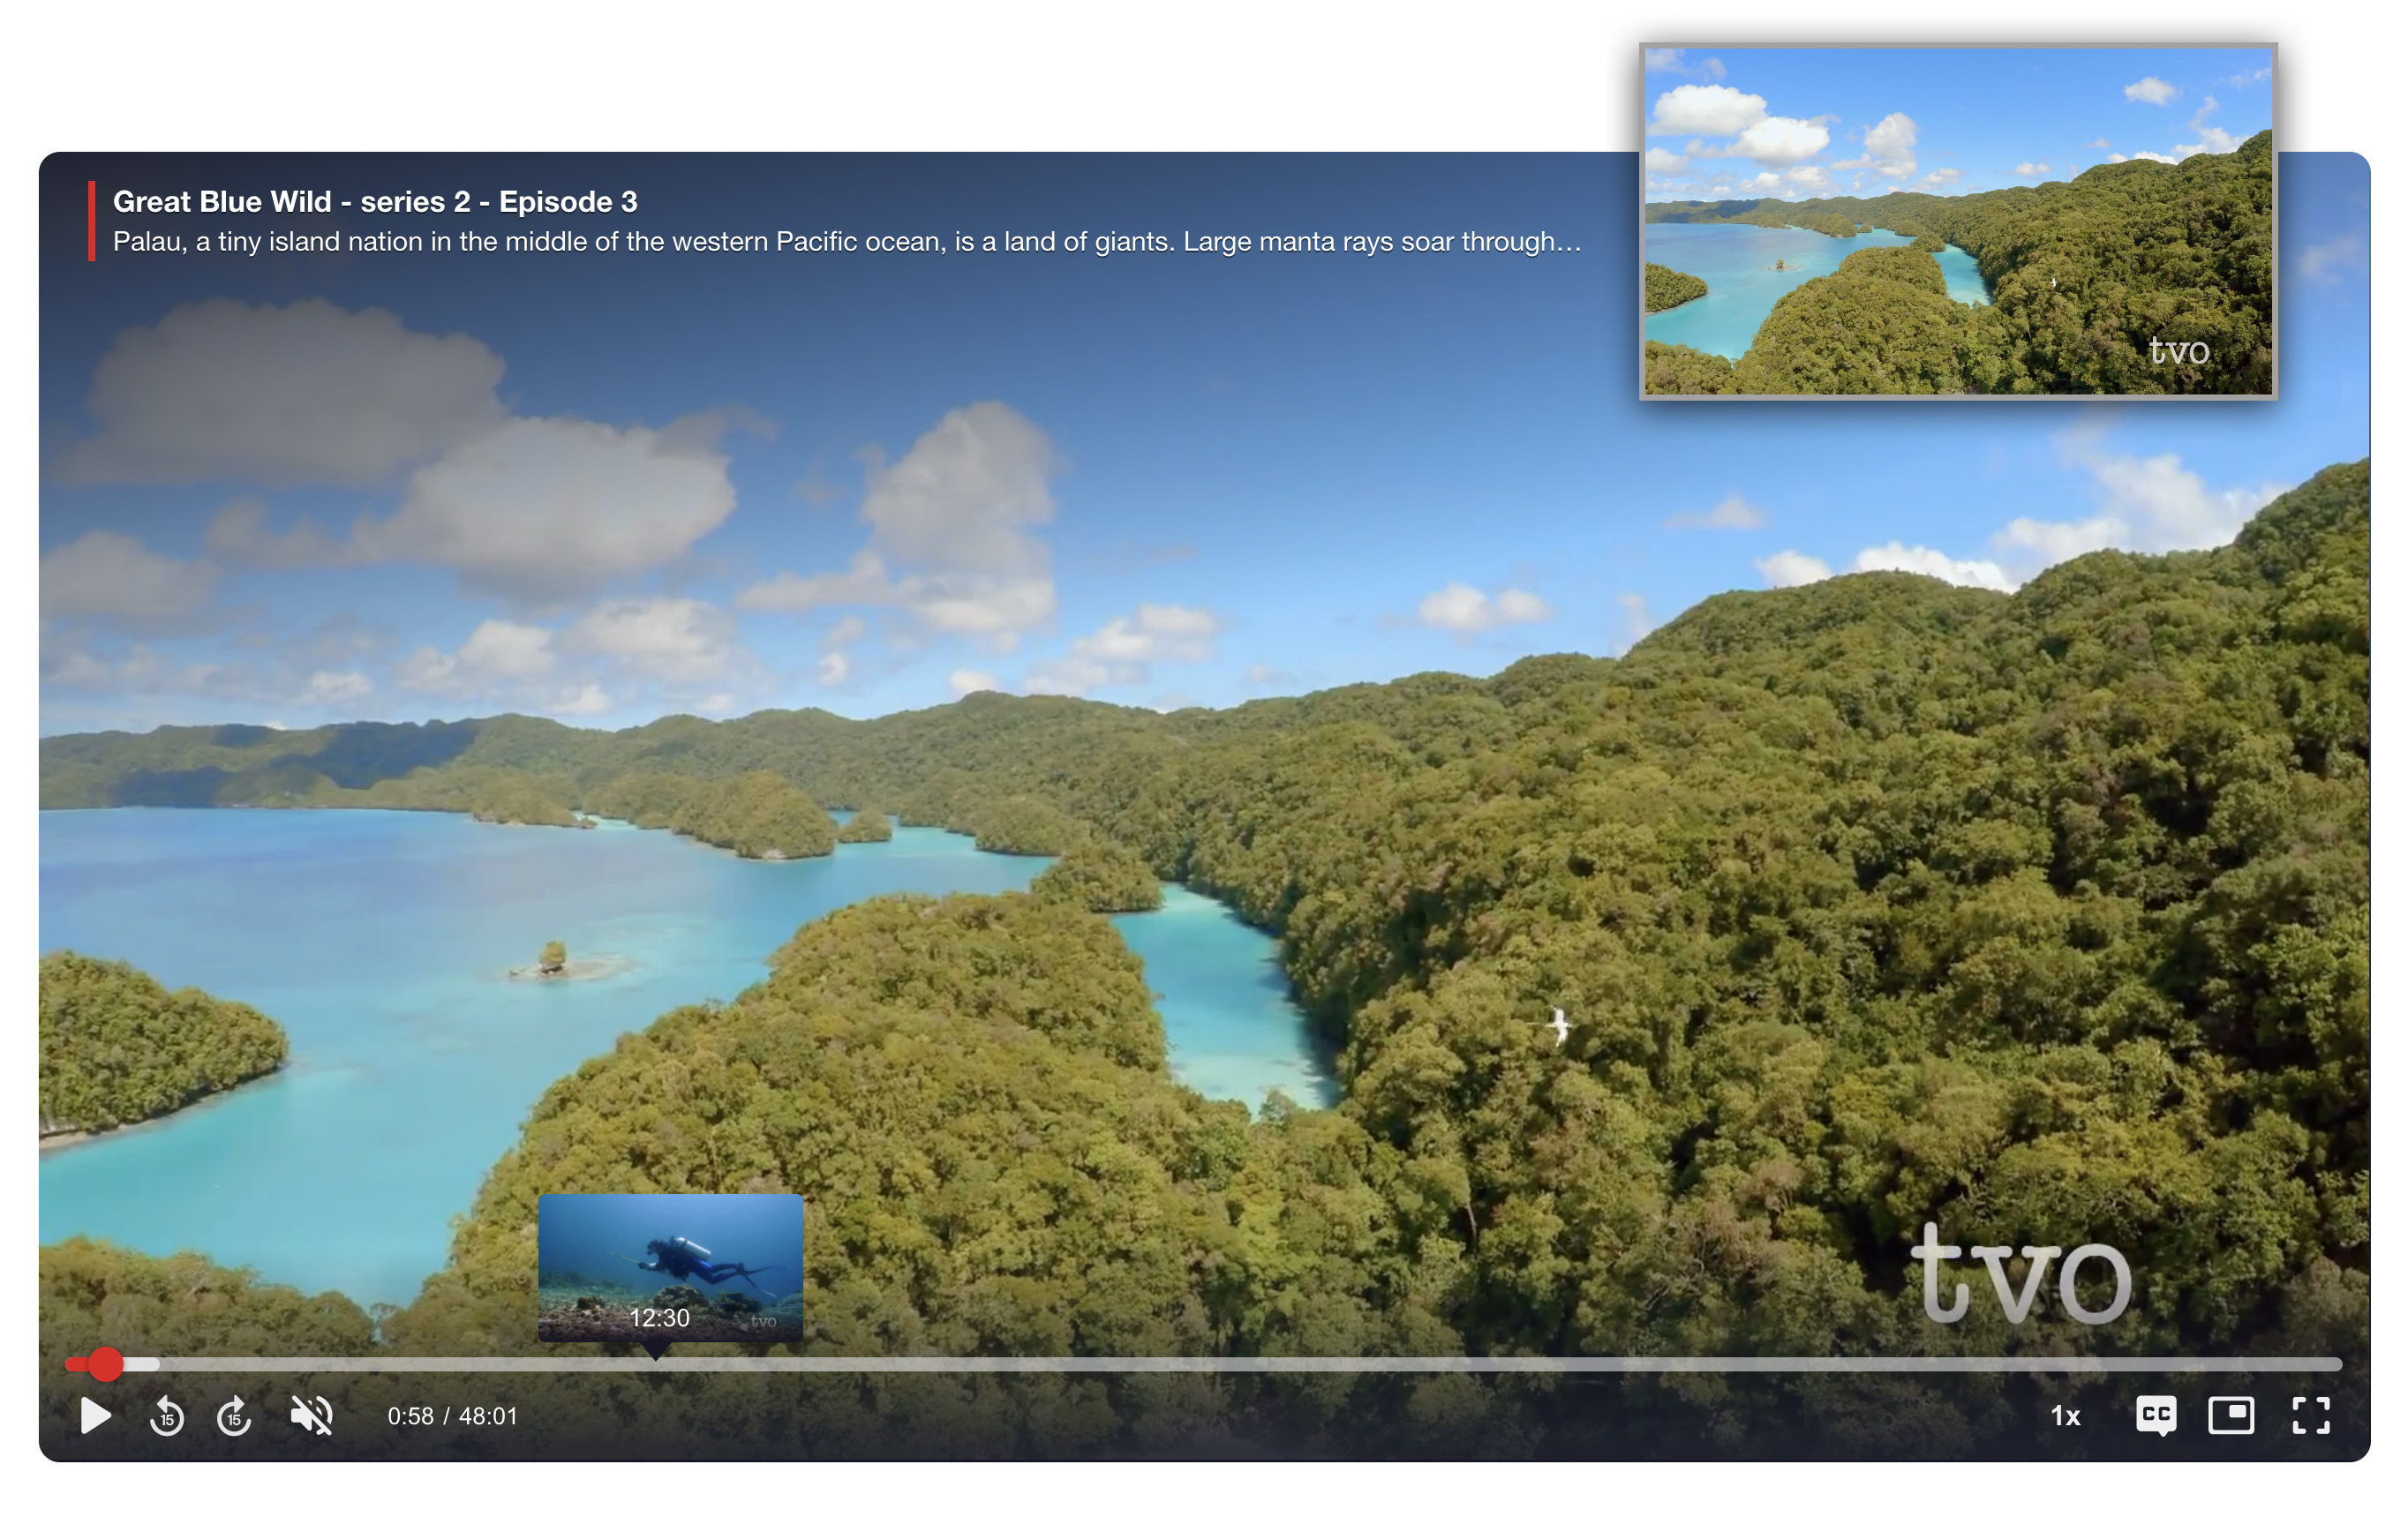Click the red scrubber handle on the timeline
Image resolution: width=2408 pixels, height=1532 pixels.
click(x=105, y=1364)
